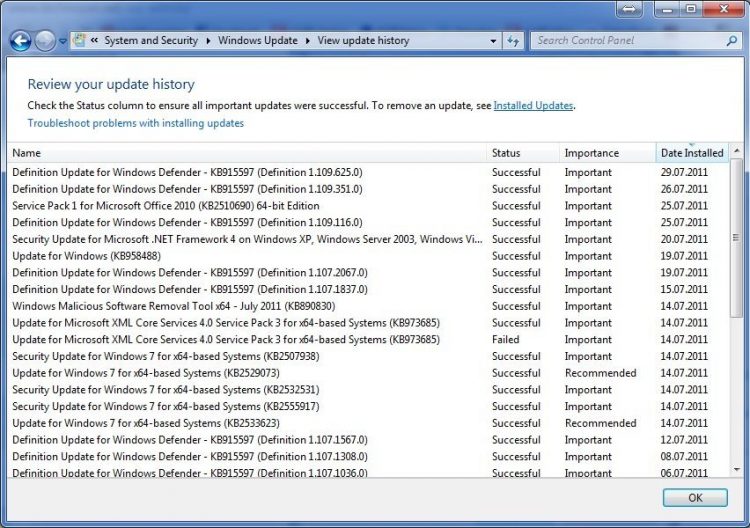
Task: Click the 15.07.2011 date cell
Action: pyautogui.click(x=684, y=290)
